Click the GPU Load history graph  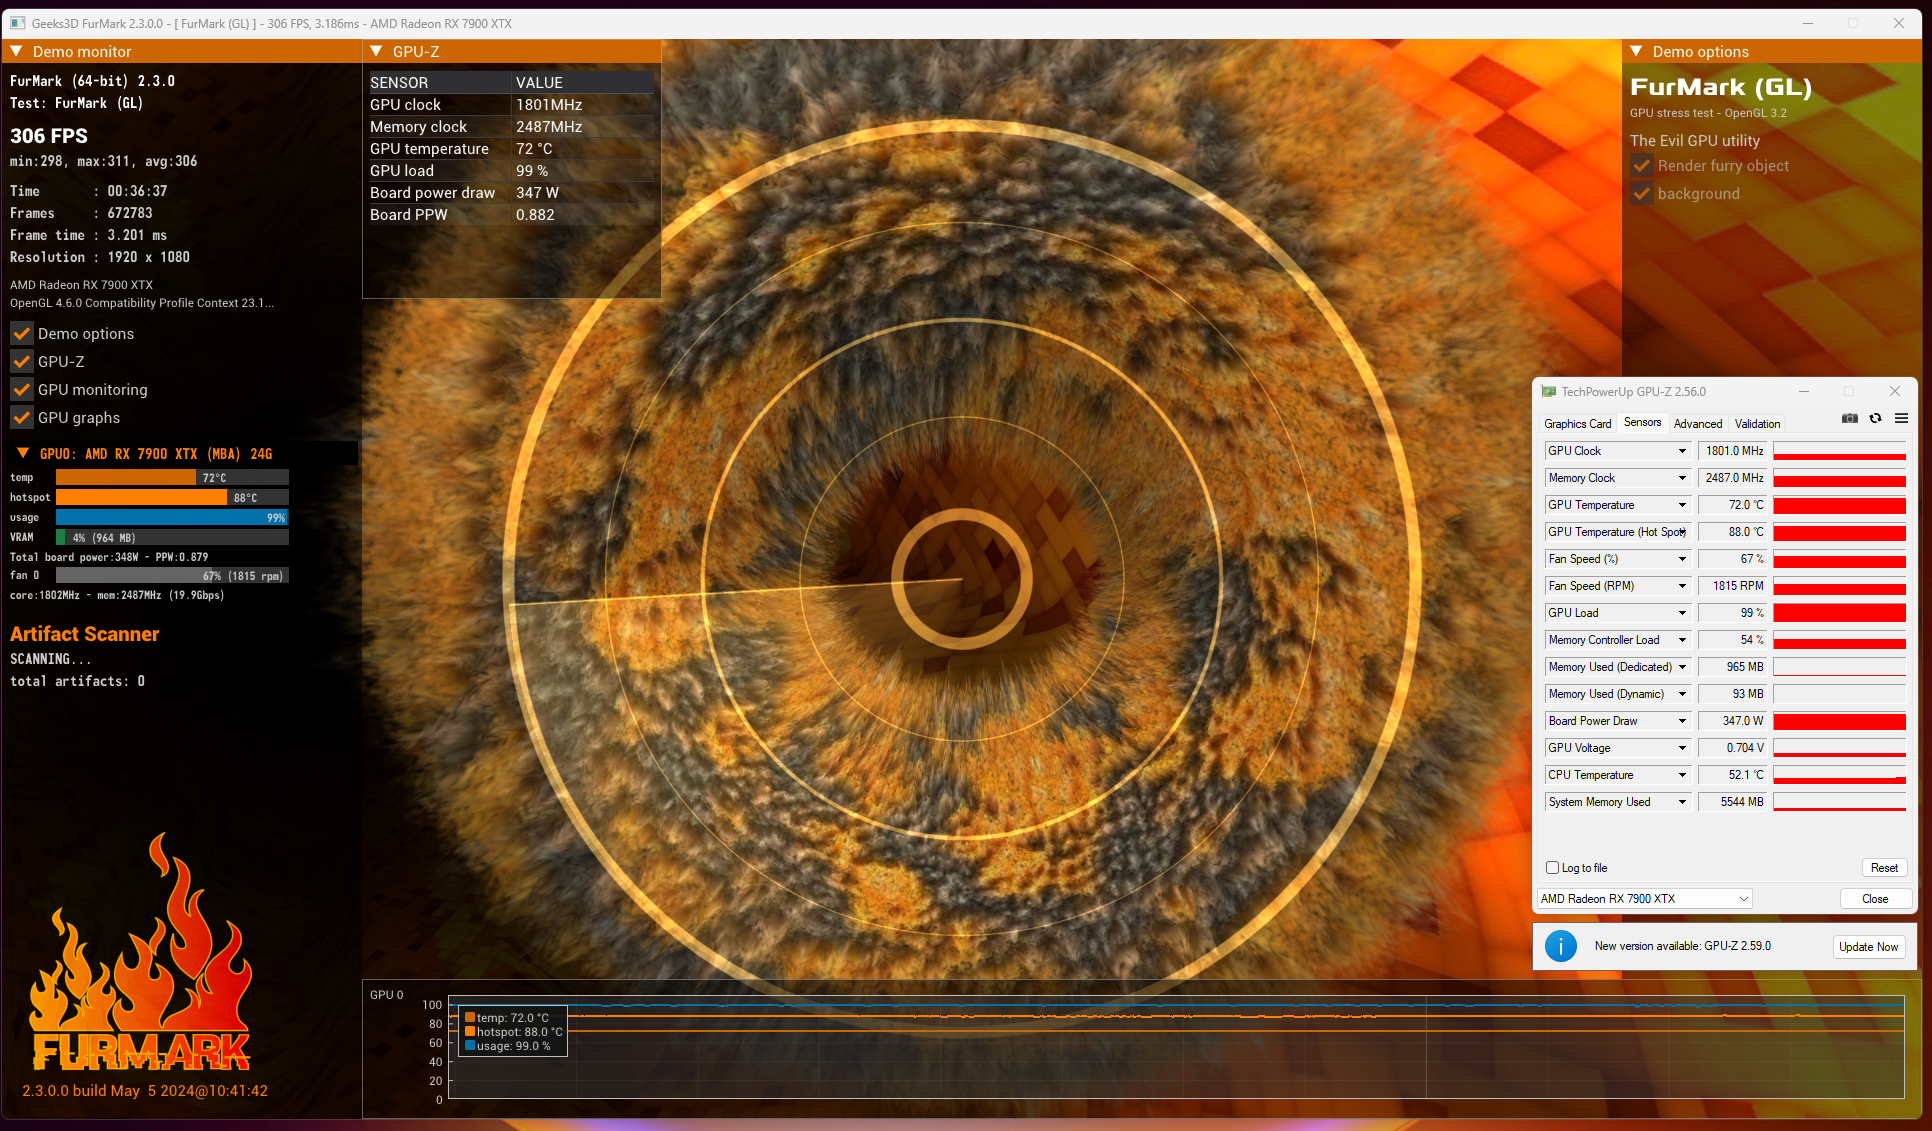tap(1839, 613)
